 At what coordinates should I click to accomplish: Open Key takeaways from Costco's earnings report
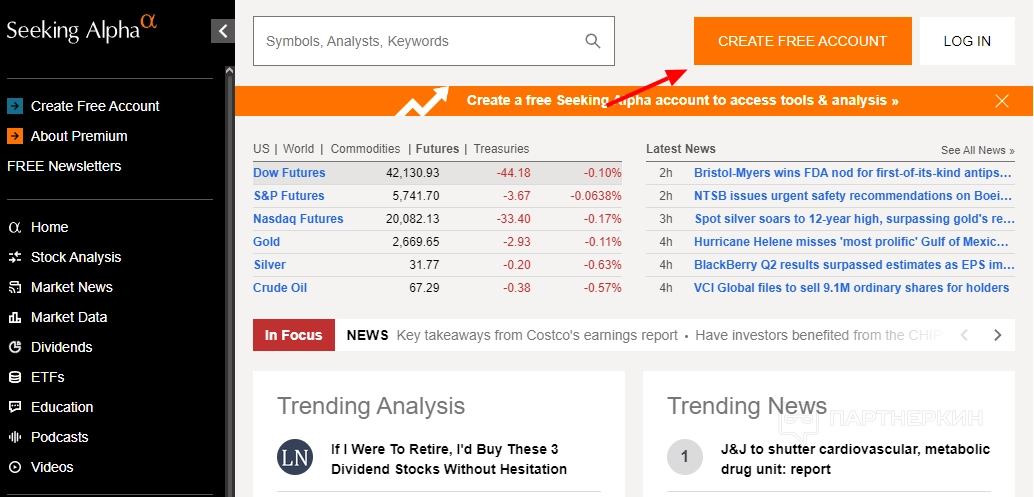537,335
